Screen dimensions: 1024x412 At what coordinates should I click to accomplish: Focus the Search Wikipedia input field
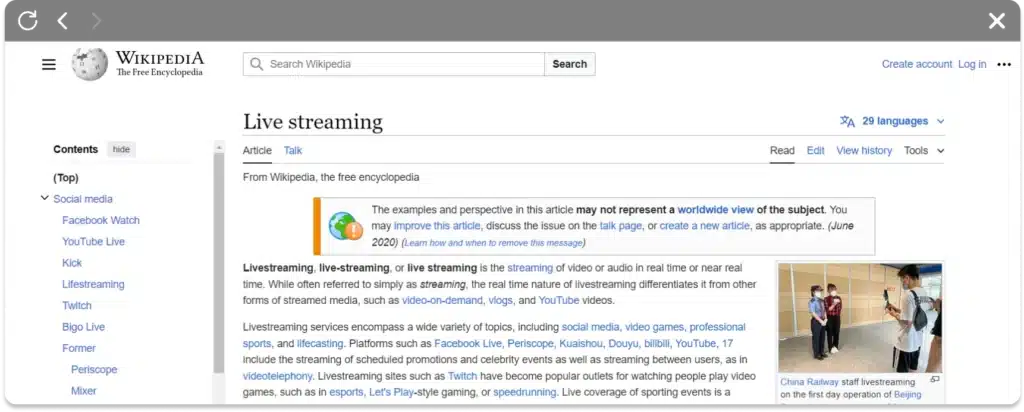click(x=394, y=64)
